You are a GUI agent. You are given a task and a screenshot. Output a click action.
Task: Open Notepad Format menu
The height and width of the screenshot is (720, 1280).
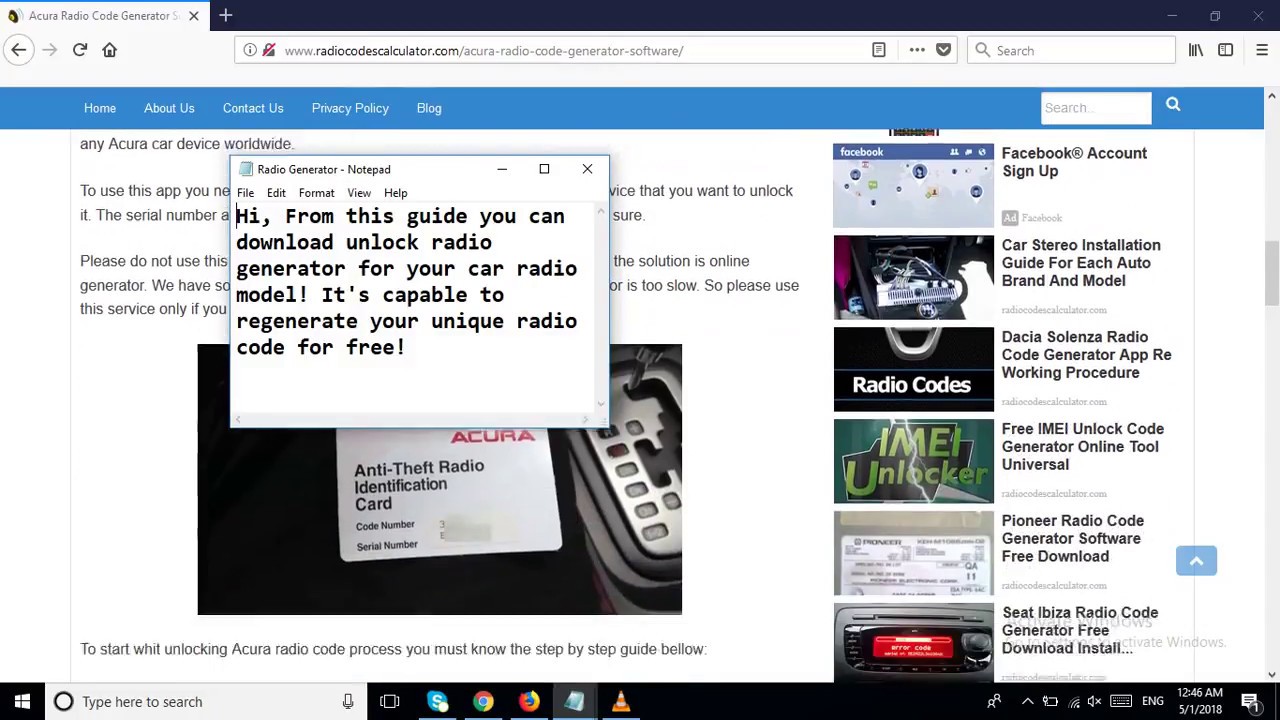(x=316, y=193)
